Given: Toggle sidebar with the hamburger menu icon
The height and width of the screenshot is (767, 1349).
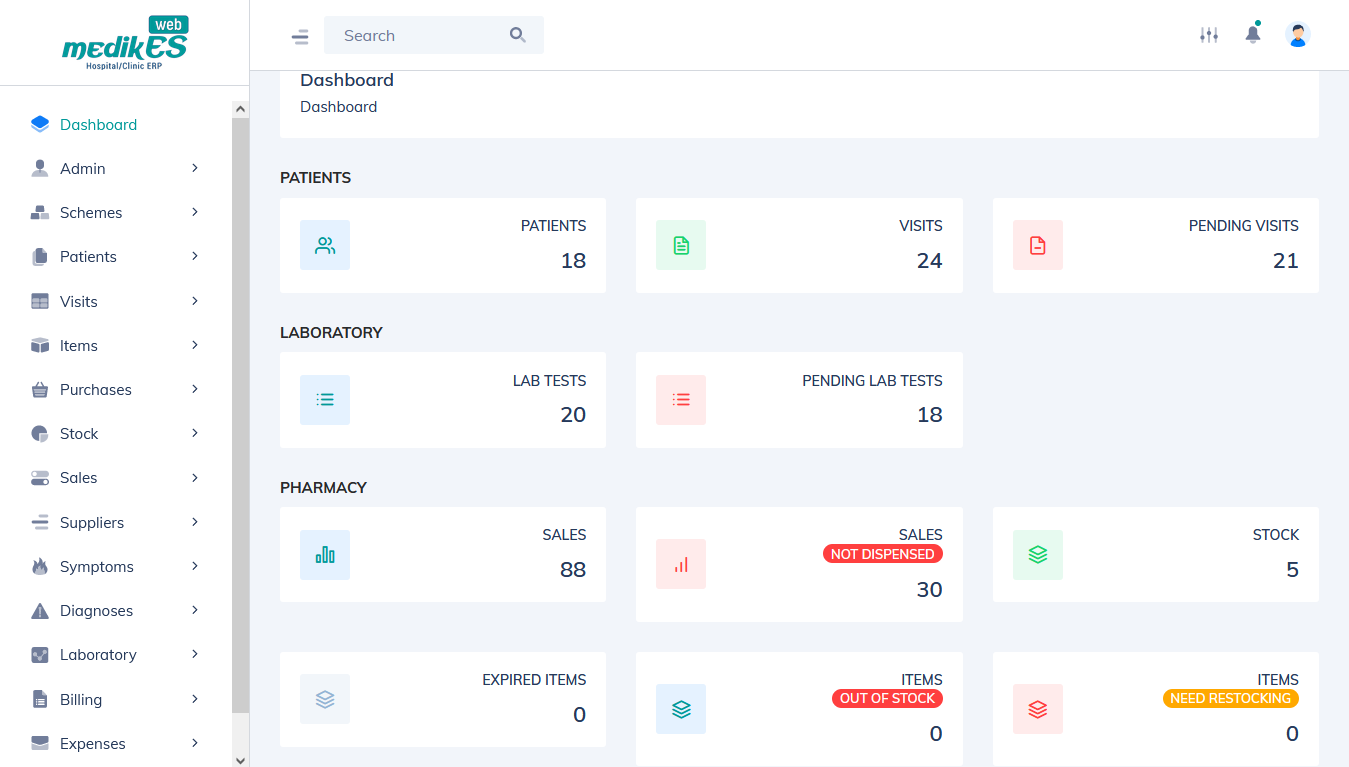Looking at the screenshot, I should click(x=300, y=37).
